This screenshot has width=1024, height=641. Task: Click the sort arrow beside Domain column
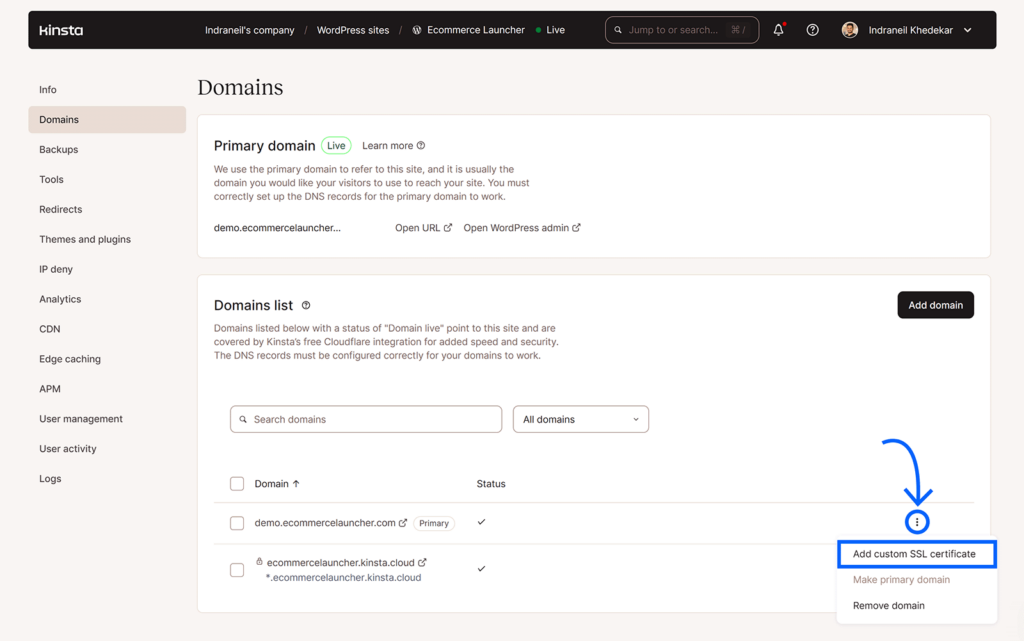point(296,484)
